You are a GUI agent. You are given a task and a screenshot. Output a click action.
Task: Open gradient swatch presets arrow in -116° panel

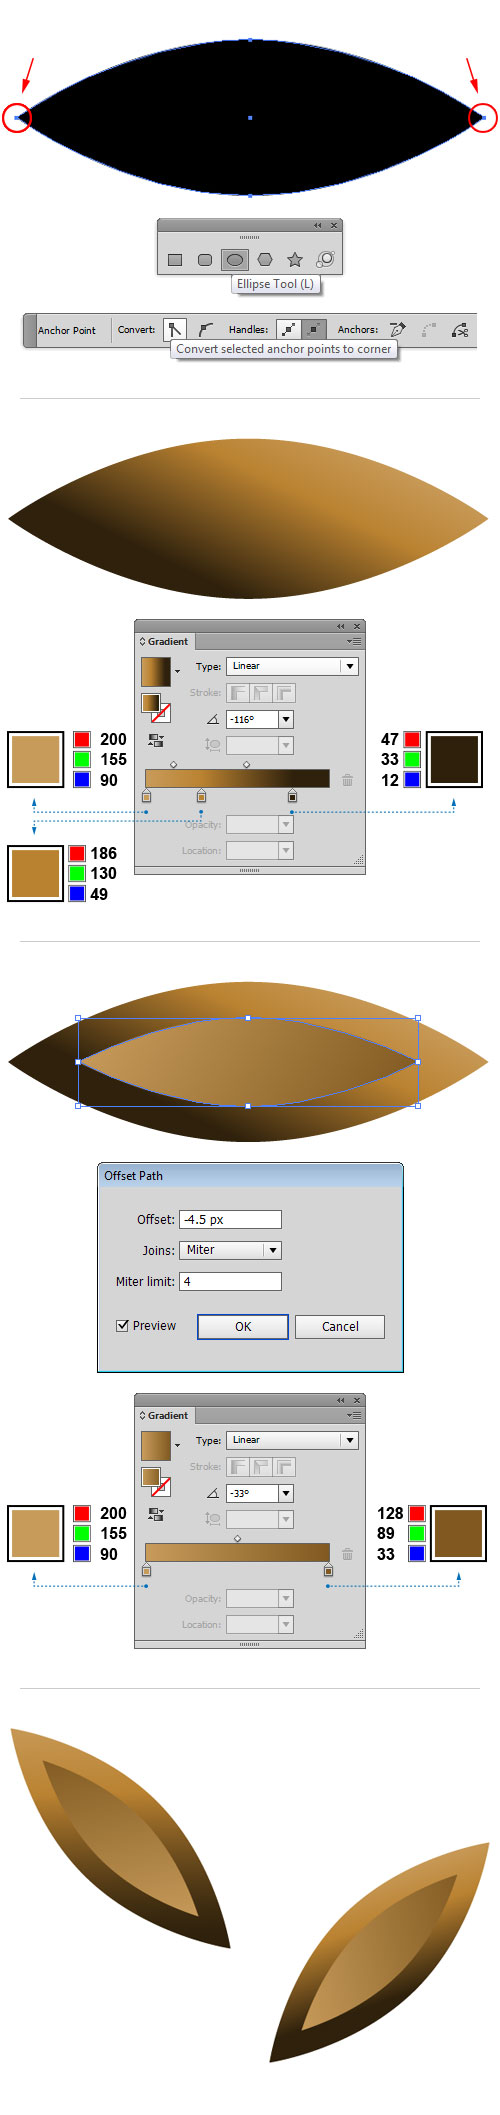[178, 672]
